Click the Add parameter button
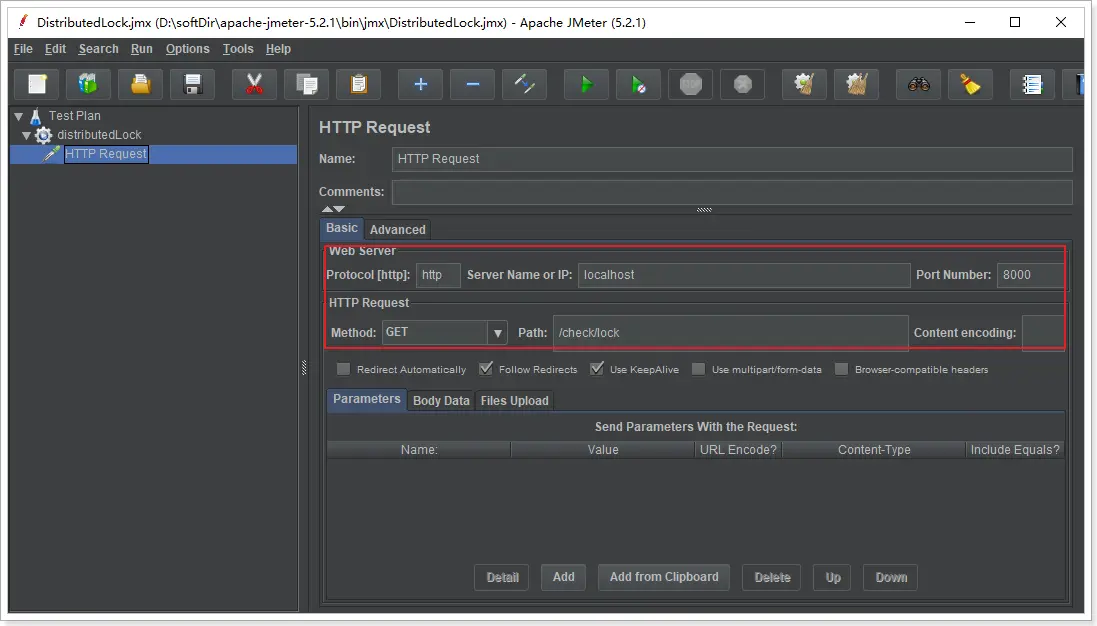Viewport: 1097px width, 626px height. (563, 577)
